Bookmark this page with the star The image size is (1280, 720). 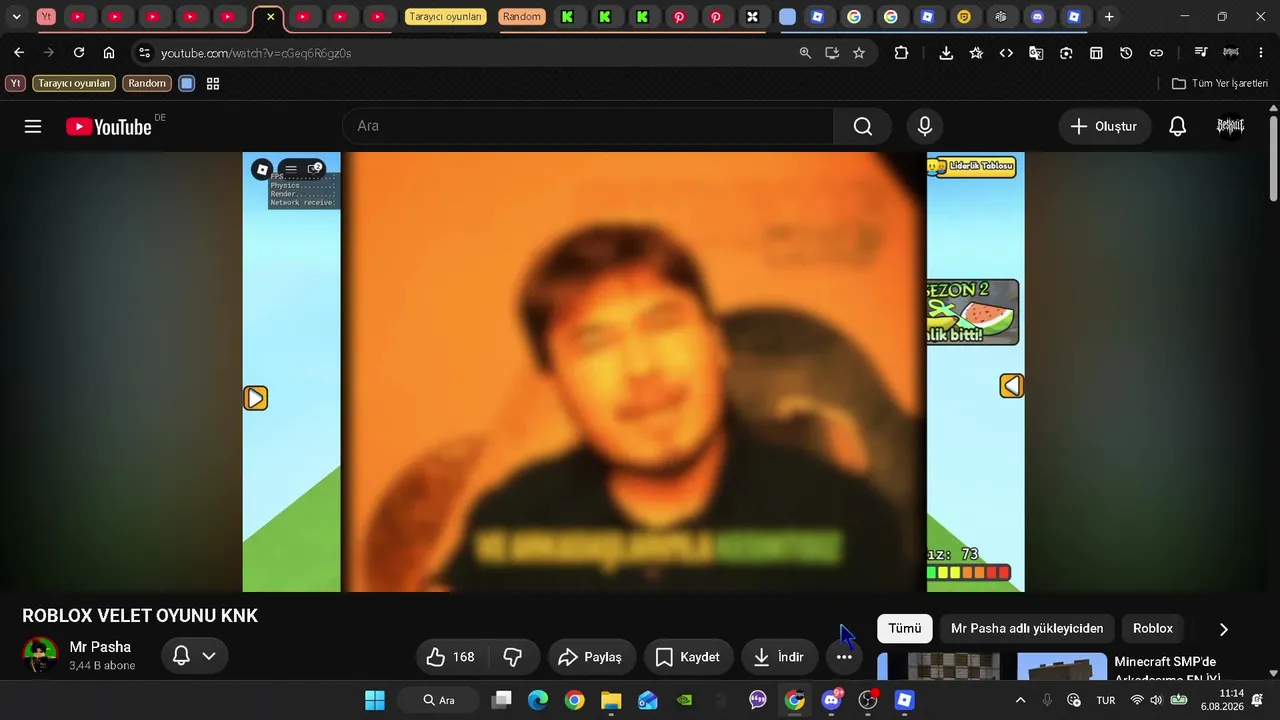point(859,53)
